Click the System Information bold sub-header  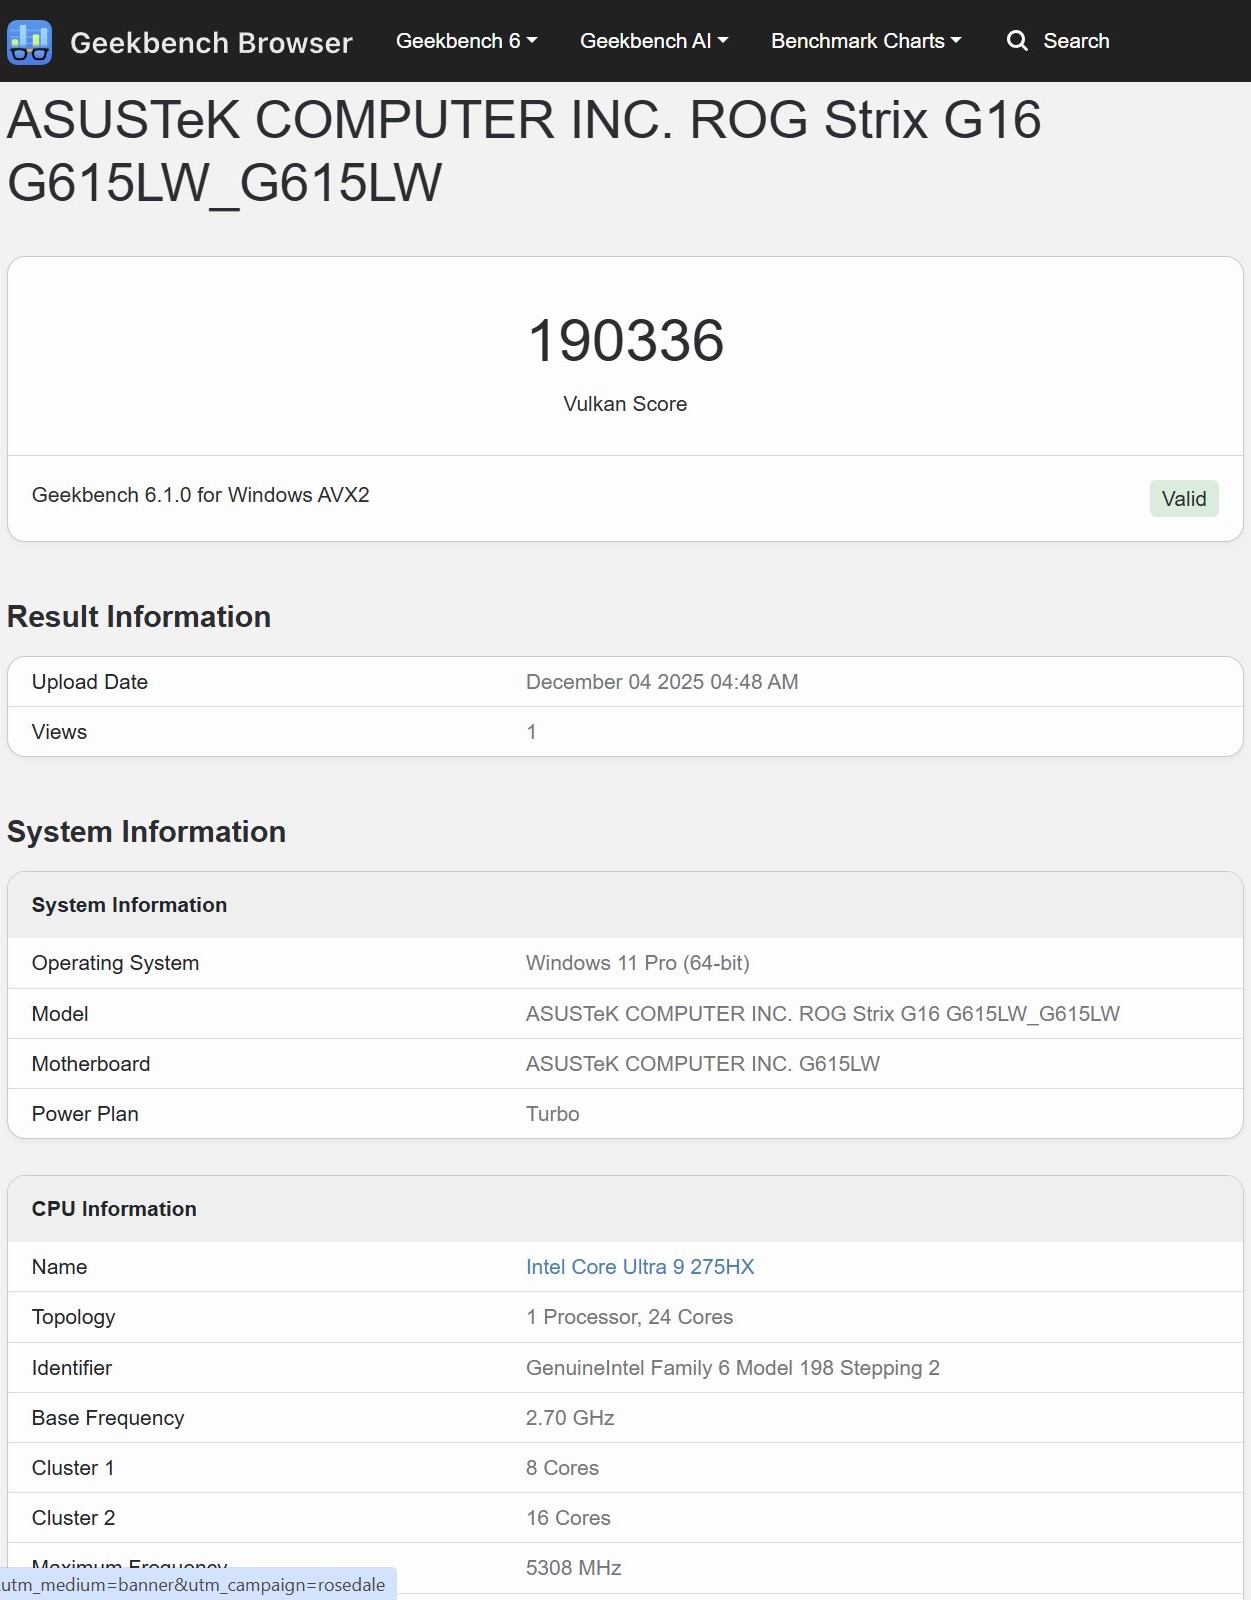(129, 905)
